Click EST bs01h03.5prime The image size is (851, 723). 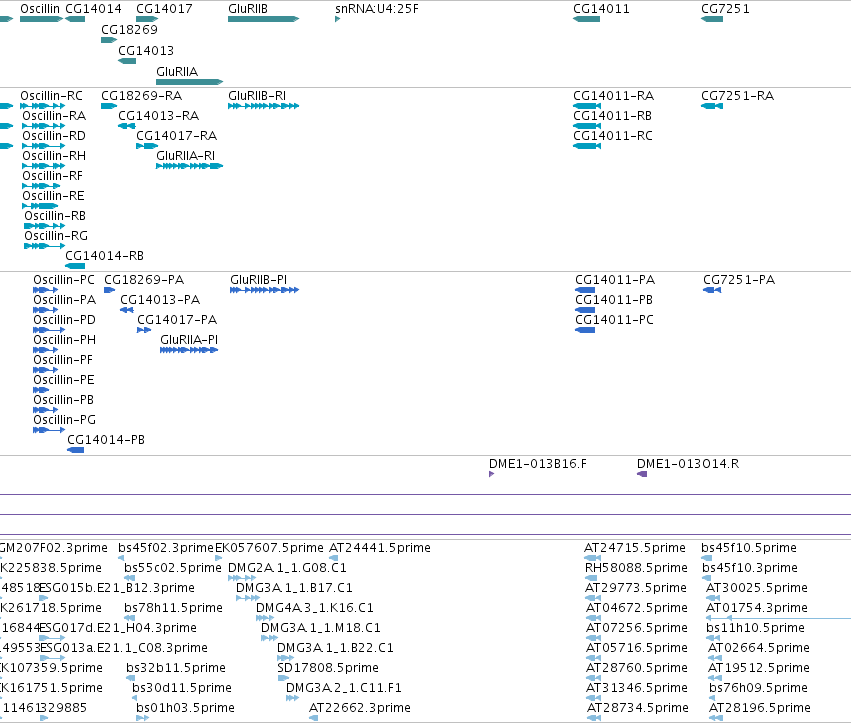(x=185, y=708)
